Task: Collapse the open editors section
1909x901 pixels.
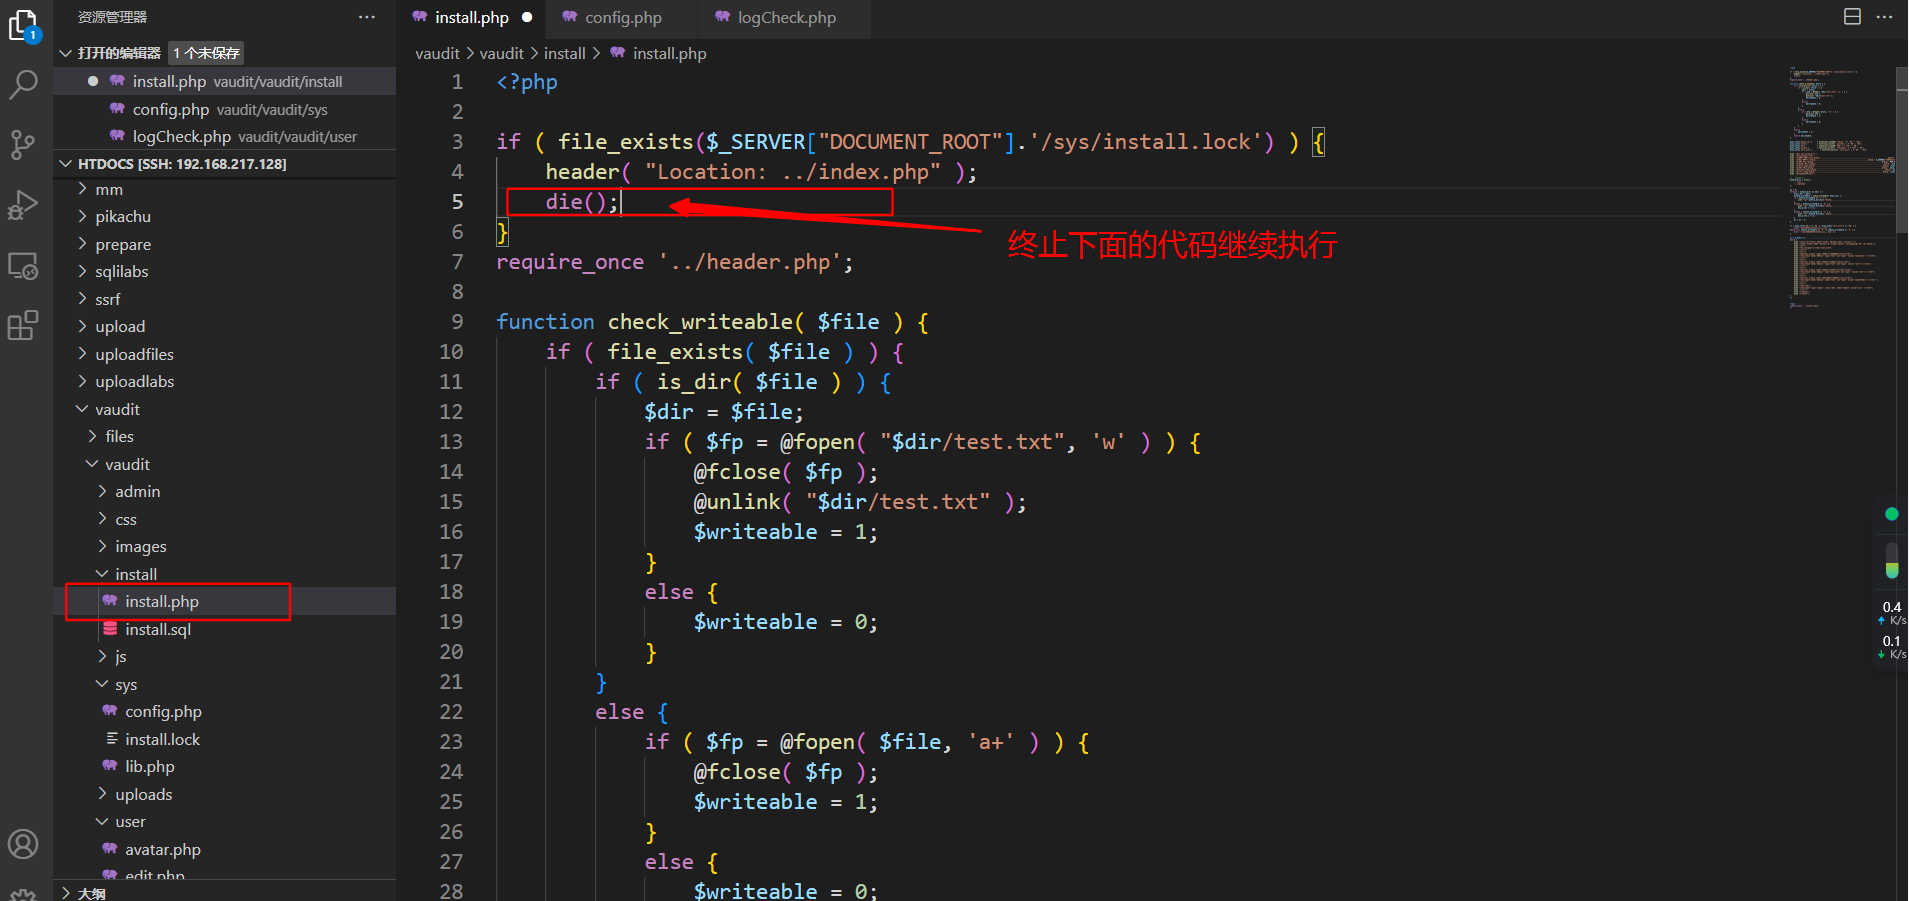Action: [x=66, y=53]
